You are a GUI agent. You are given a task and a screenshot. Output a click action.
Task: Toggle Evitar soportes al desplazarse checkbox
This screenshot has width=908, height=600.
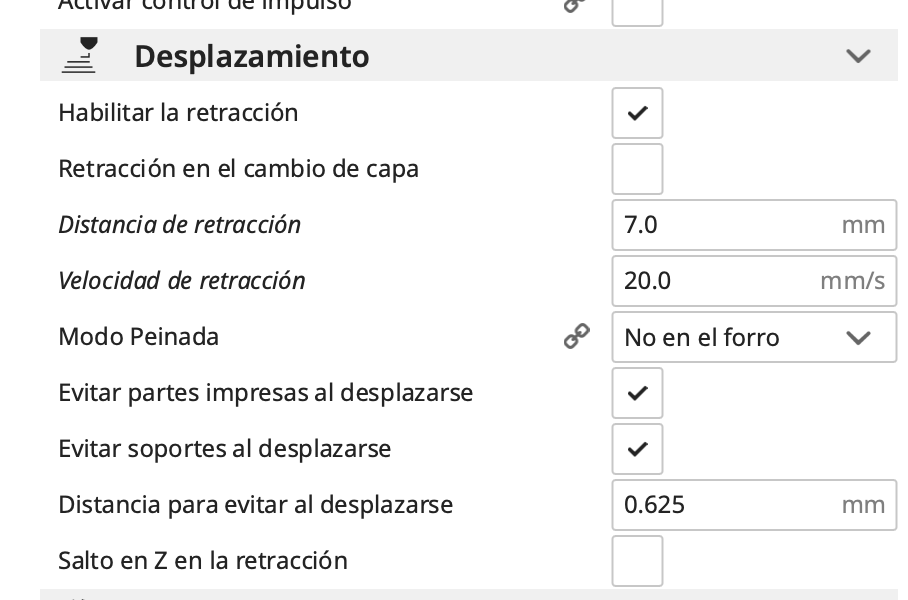(637, 449)
